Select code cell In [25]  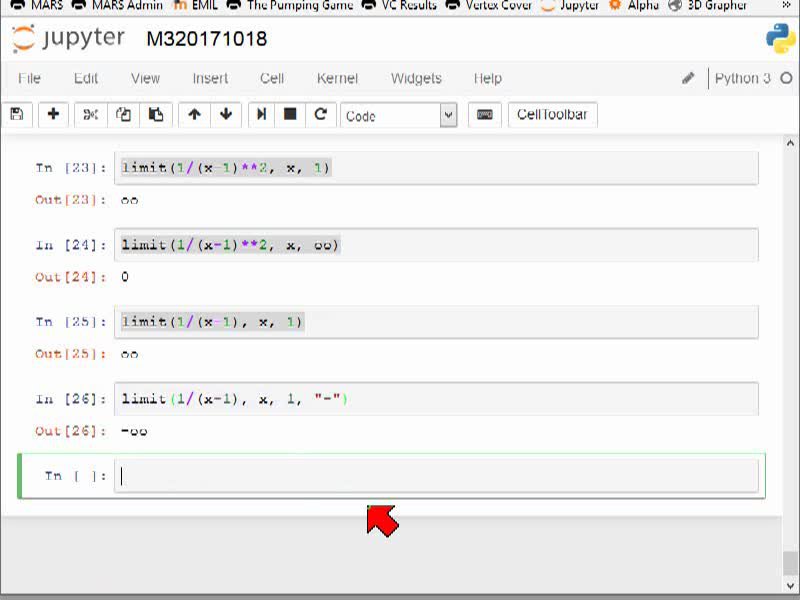pyautogui.click(x=436, y=322)
